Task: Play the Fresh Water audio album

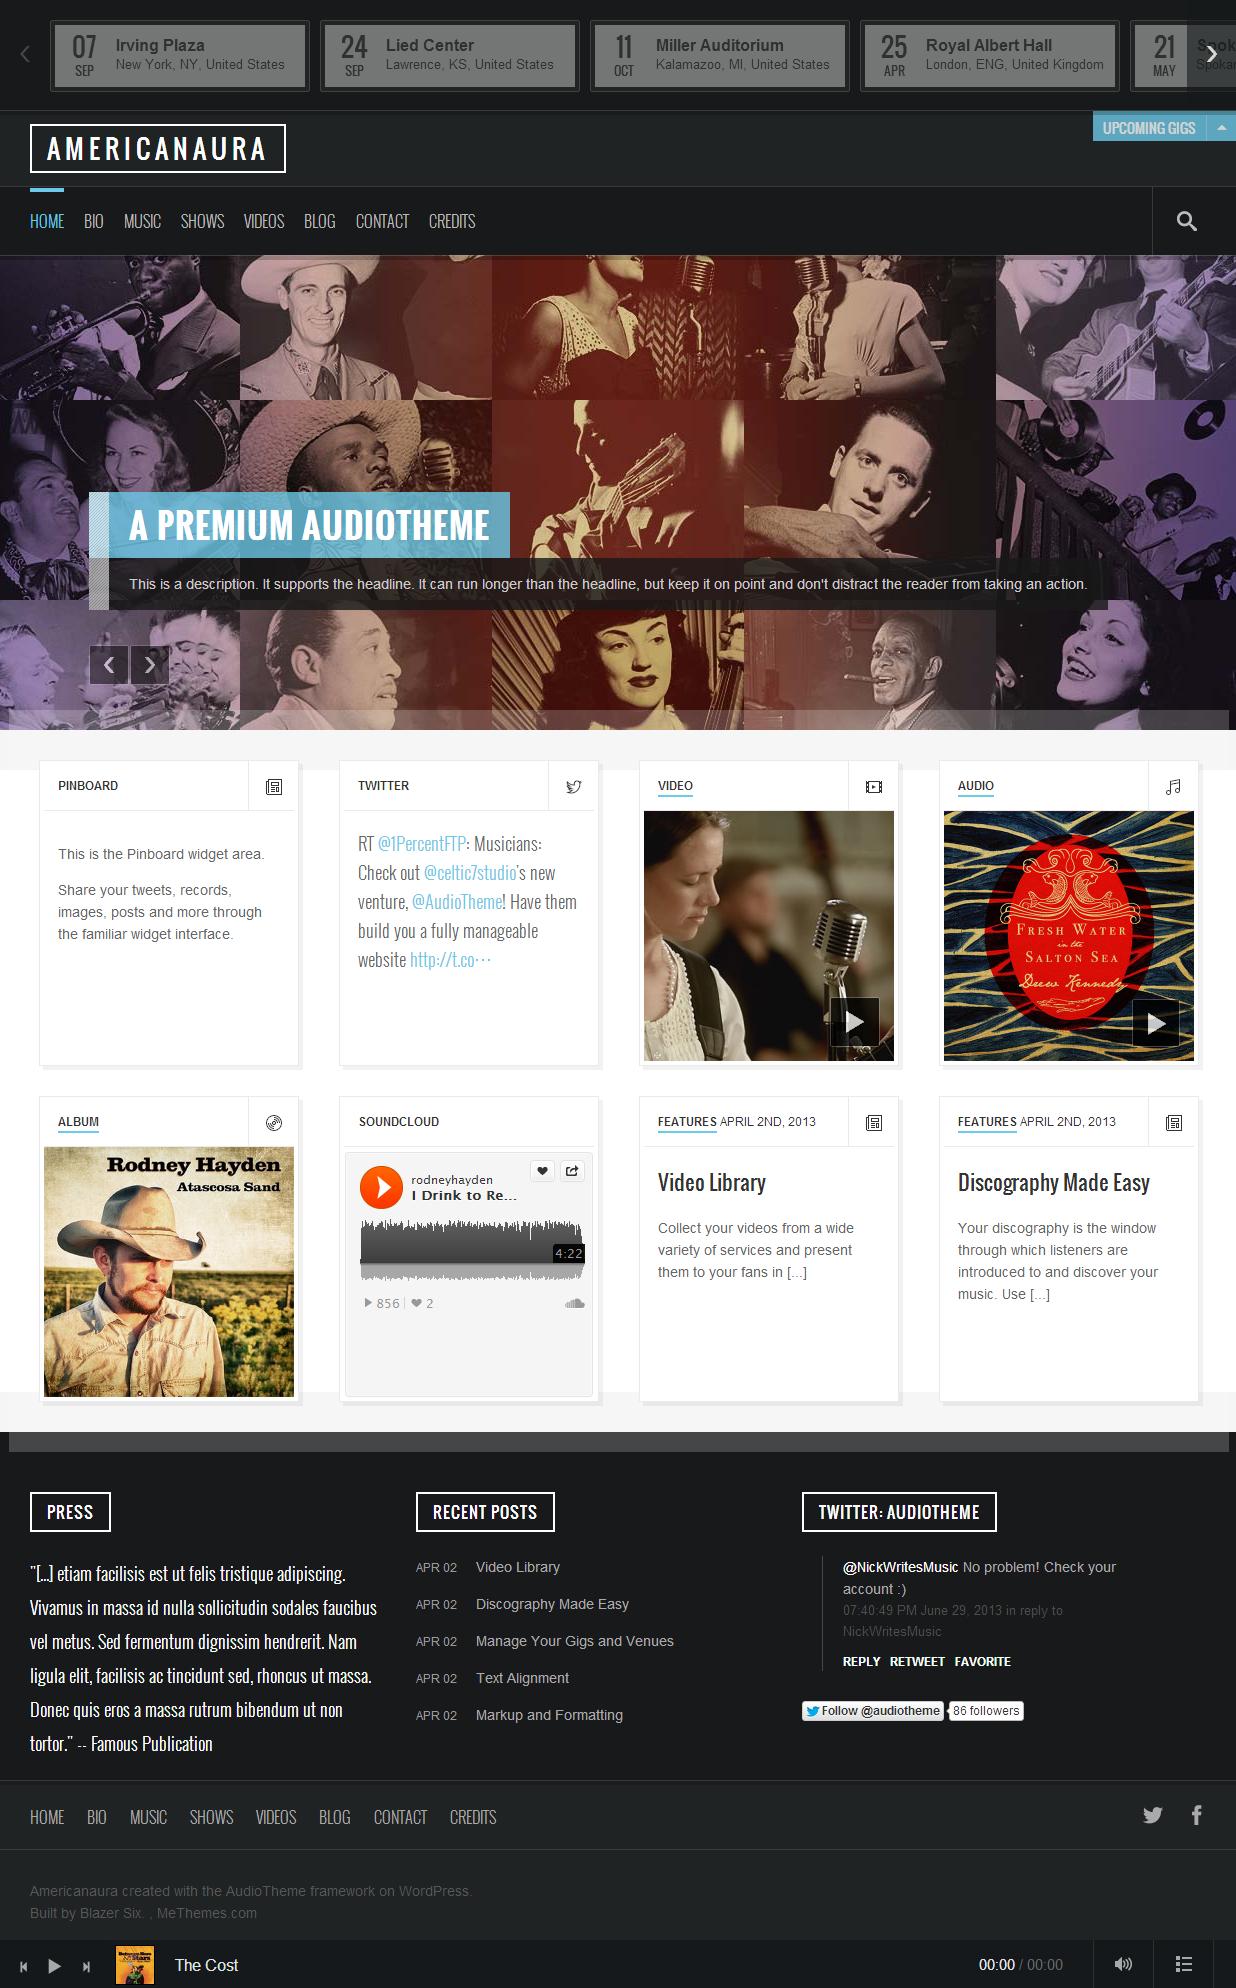Action: point(1155,1023)
